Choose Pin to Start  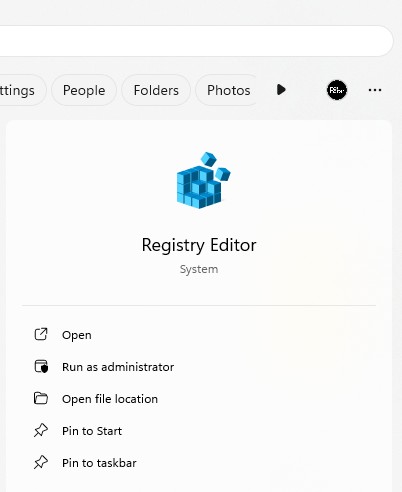point(92,431)
